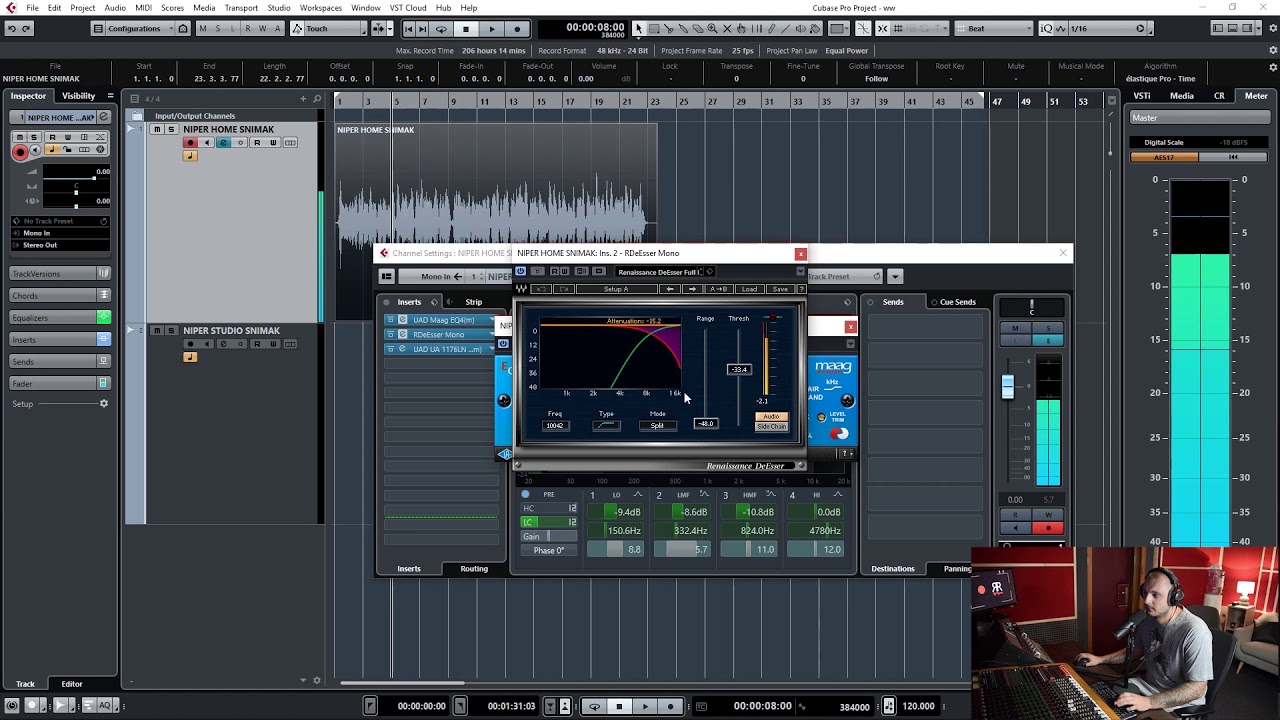This screenshot has width=1280, height=720.
Task: Open the Configurations dropdown
Action: [x=139, y=28]
